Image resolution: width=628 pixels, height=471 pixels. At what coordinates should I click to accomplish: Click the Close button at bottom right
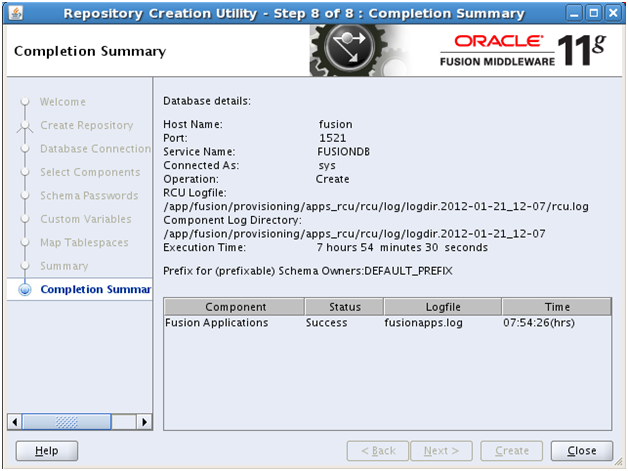point(582,451)
